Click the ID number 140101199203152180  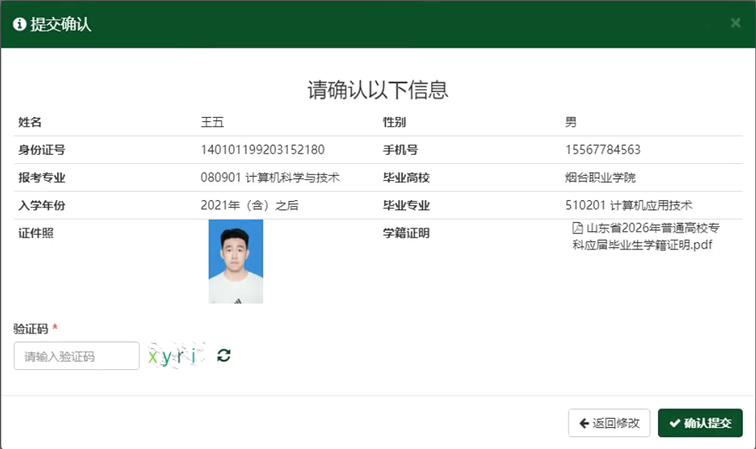tap(263, 150)
